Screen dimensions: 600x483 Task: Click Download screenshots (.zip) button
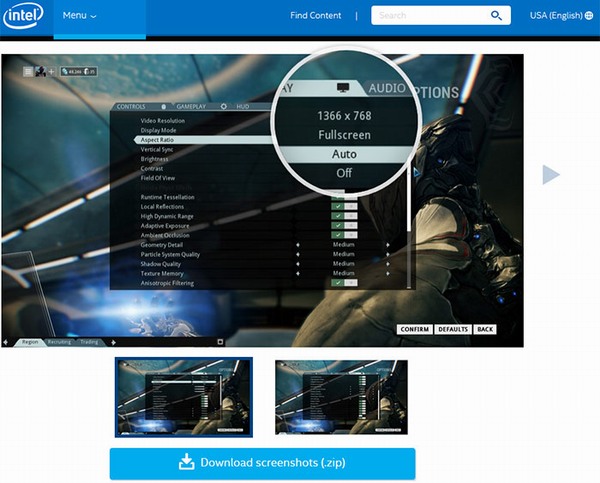click(x=262, y=463)
